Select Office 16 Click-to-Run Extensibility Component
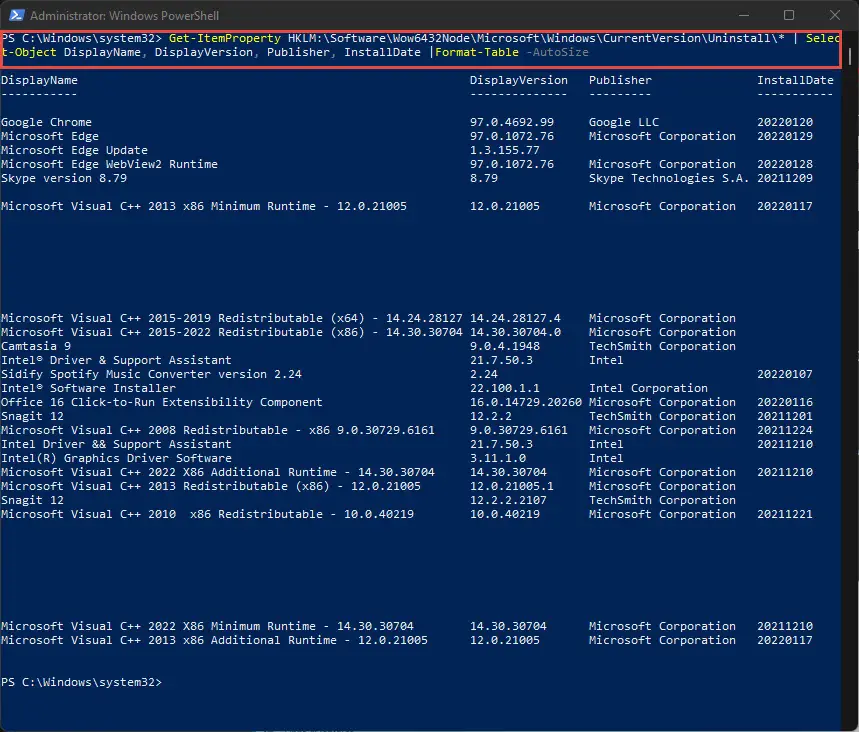 [x=162, y=402]
